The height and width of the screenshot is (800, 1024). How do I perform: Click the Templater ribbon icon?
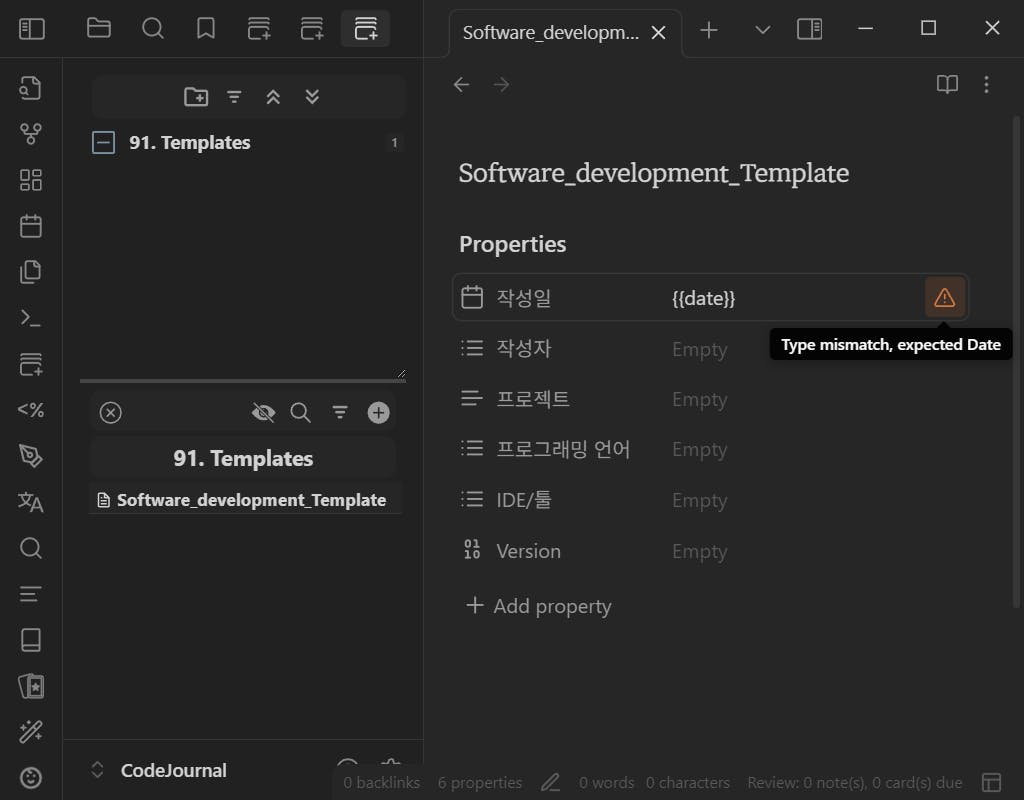(31, 410)
